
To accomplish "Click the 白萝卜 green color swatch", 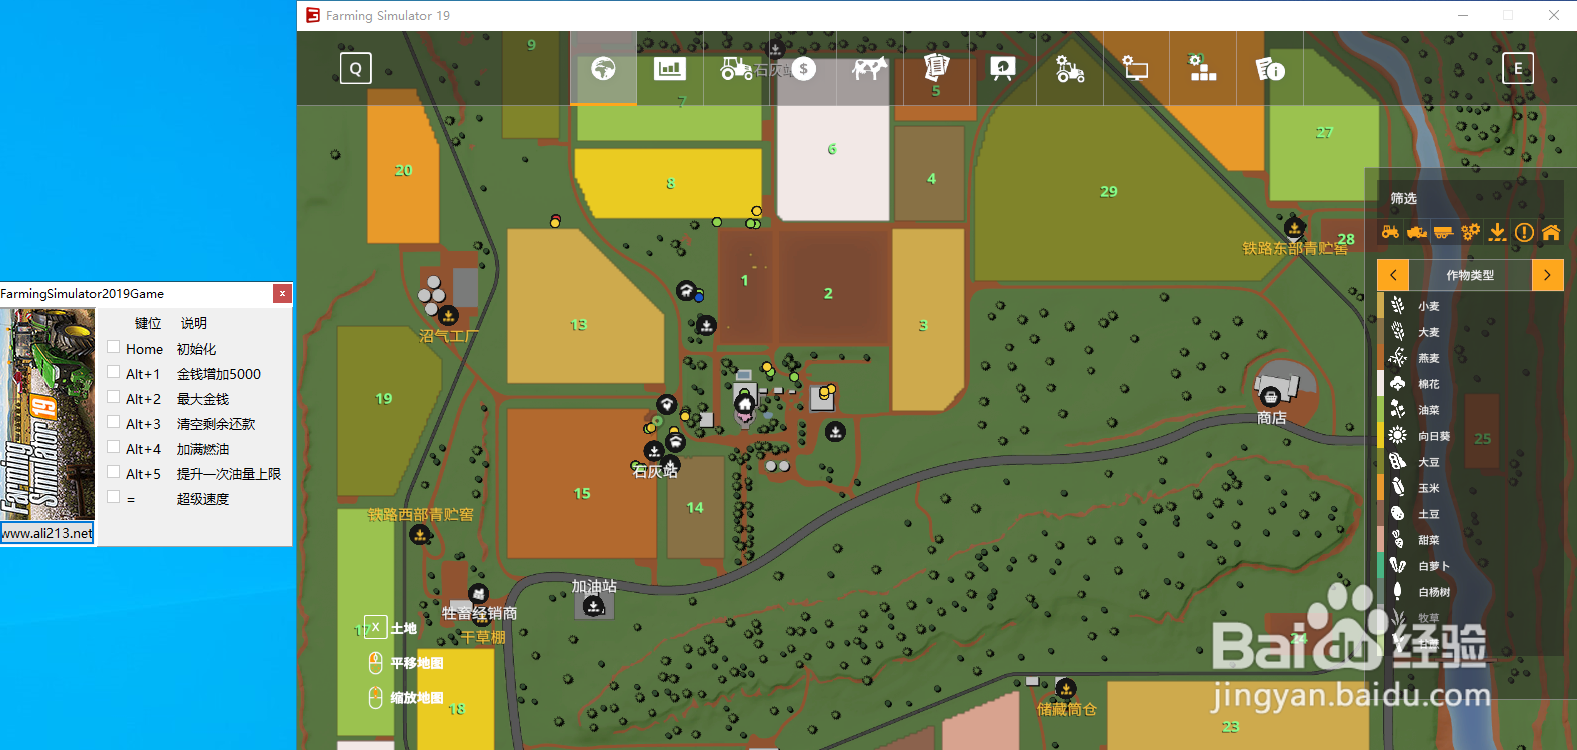I will (1381, 565).
